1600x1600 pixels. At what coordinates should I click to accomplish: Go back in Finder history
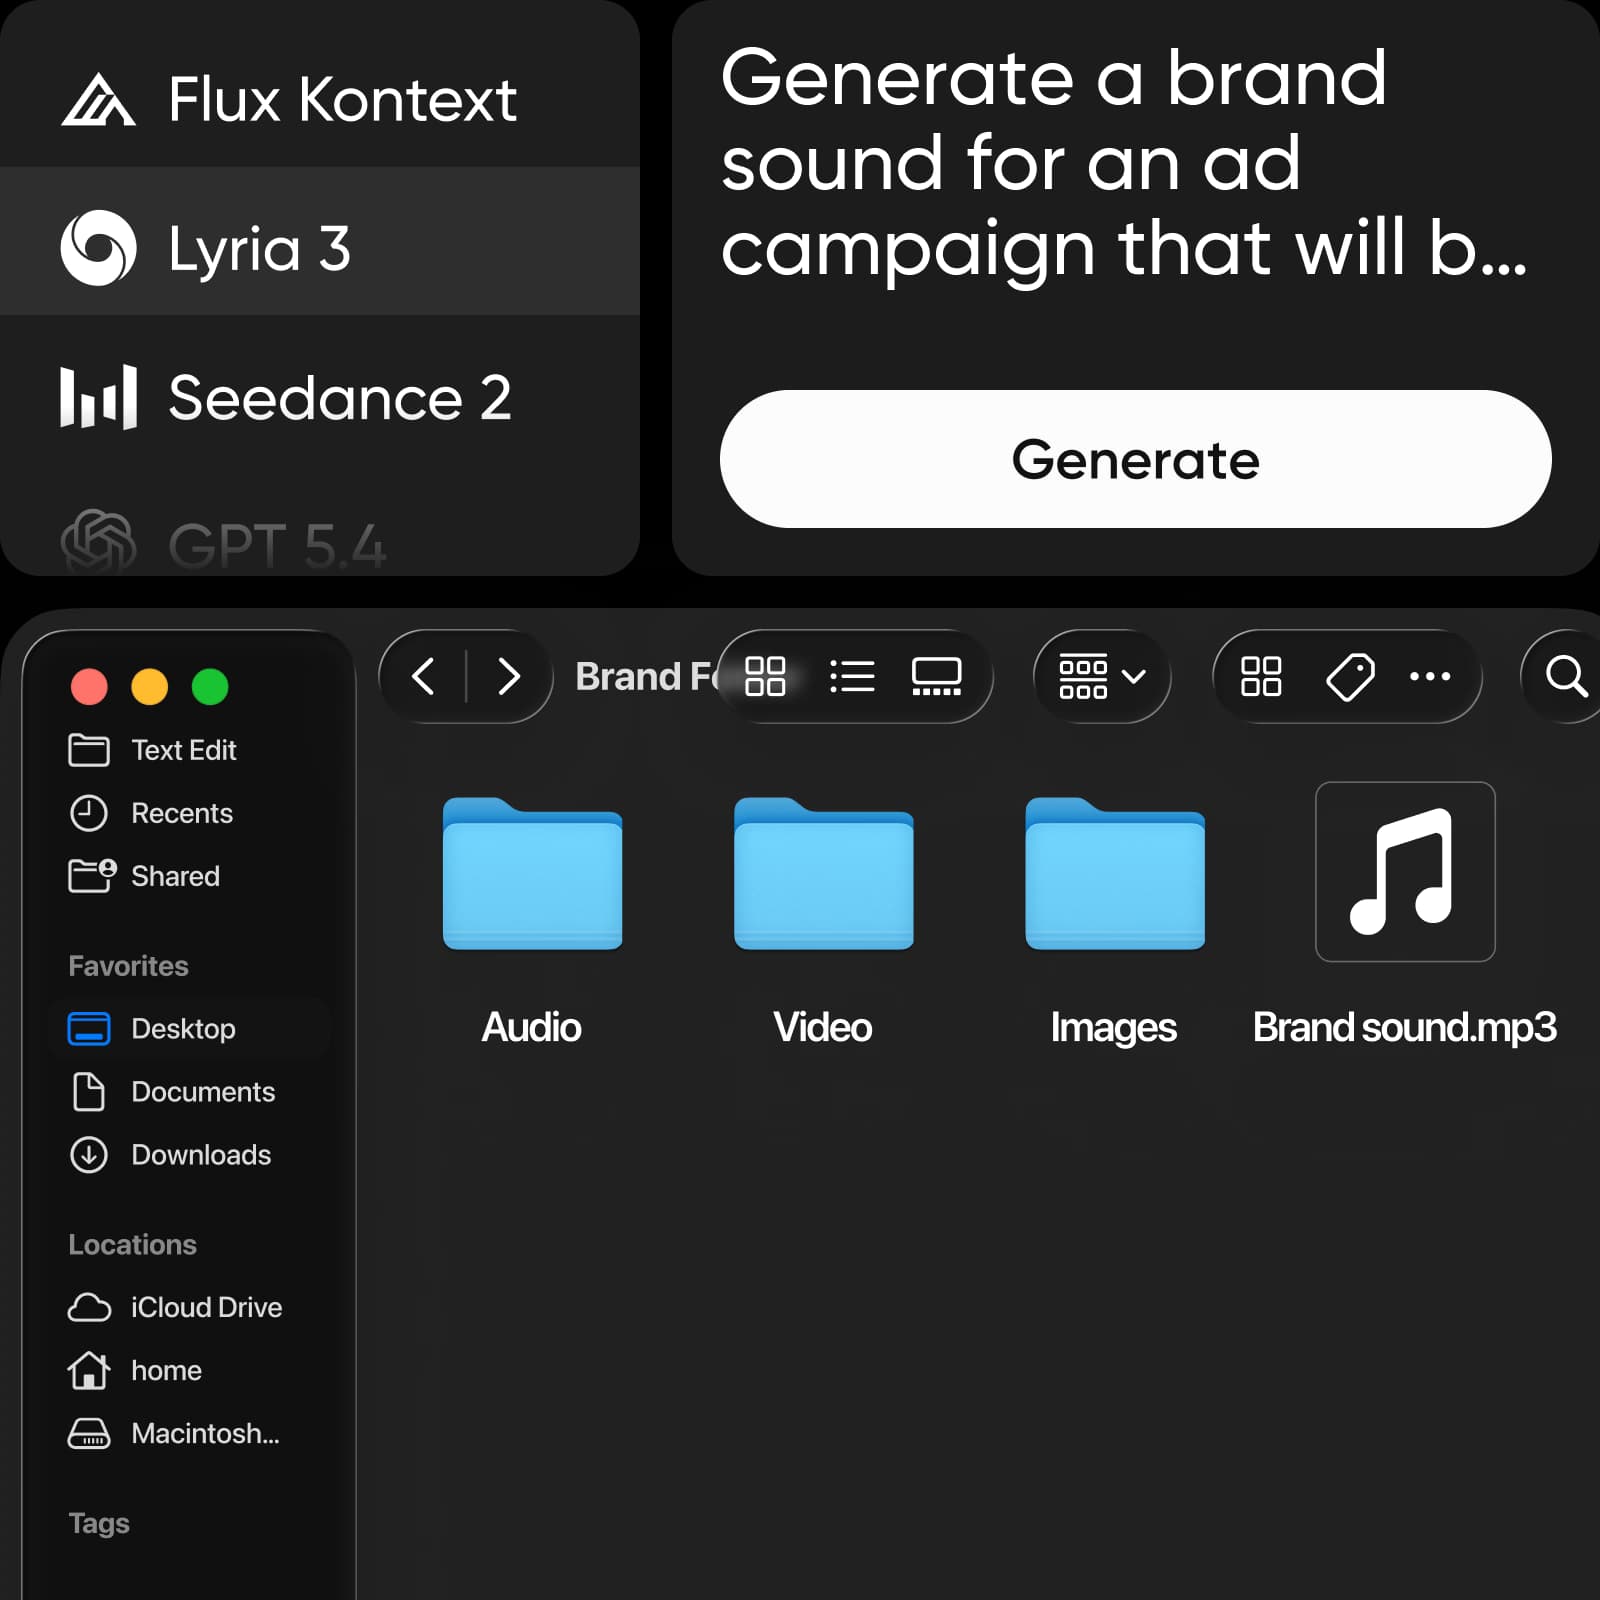point(423,677)
